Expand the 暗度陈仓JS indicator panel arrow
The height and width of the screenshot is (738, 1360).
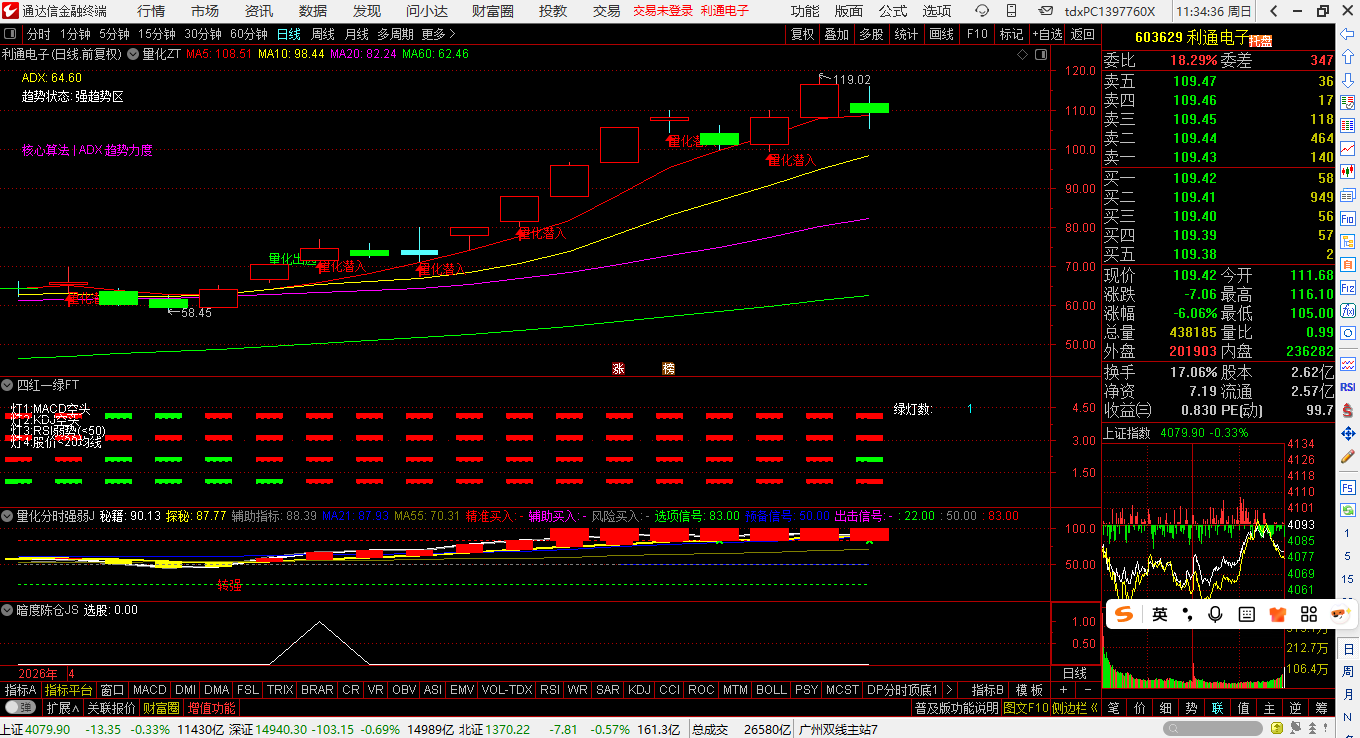[8, 609]
